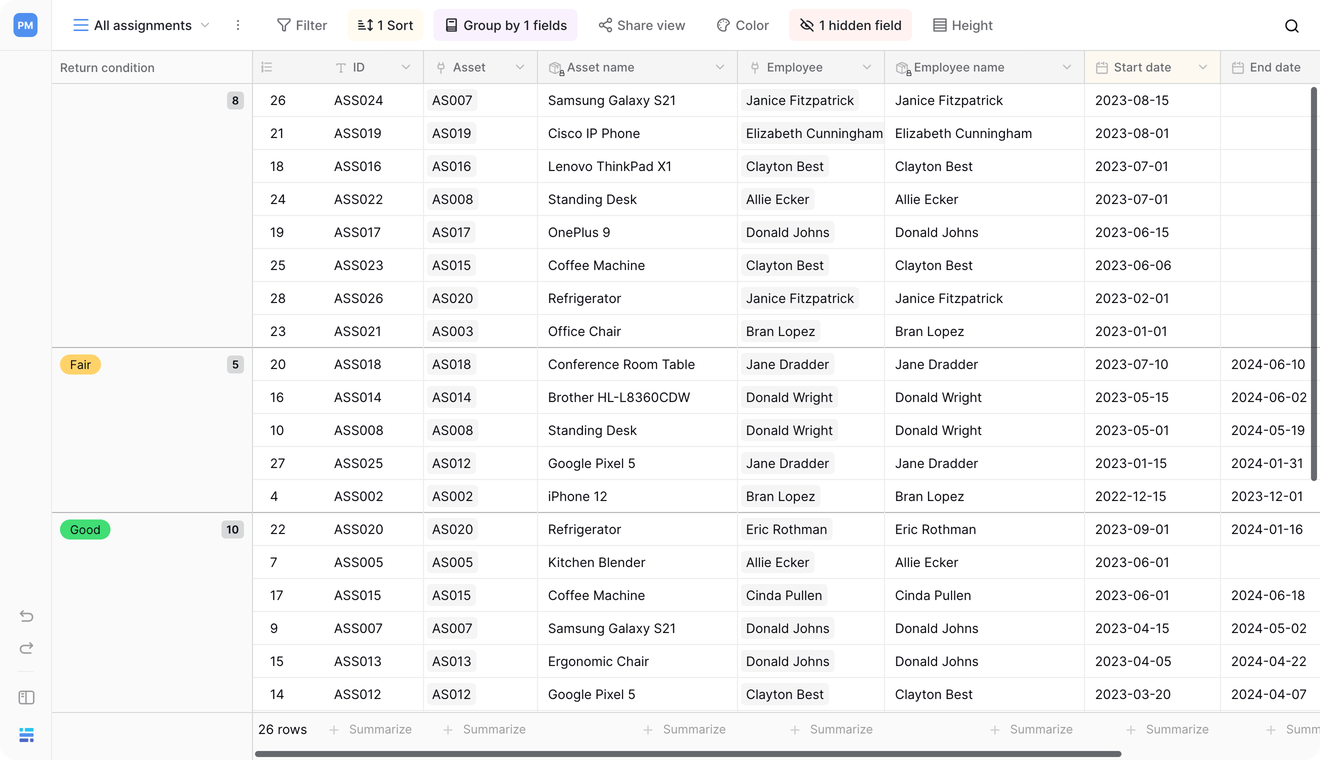Click Elizabeth Cunningham employee tag
Viewport: 1320px width, 760px height.
pyautogui.click(x=813, y=133)
